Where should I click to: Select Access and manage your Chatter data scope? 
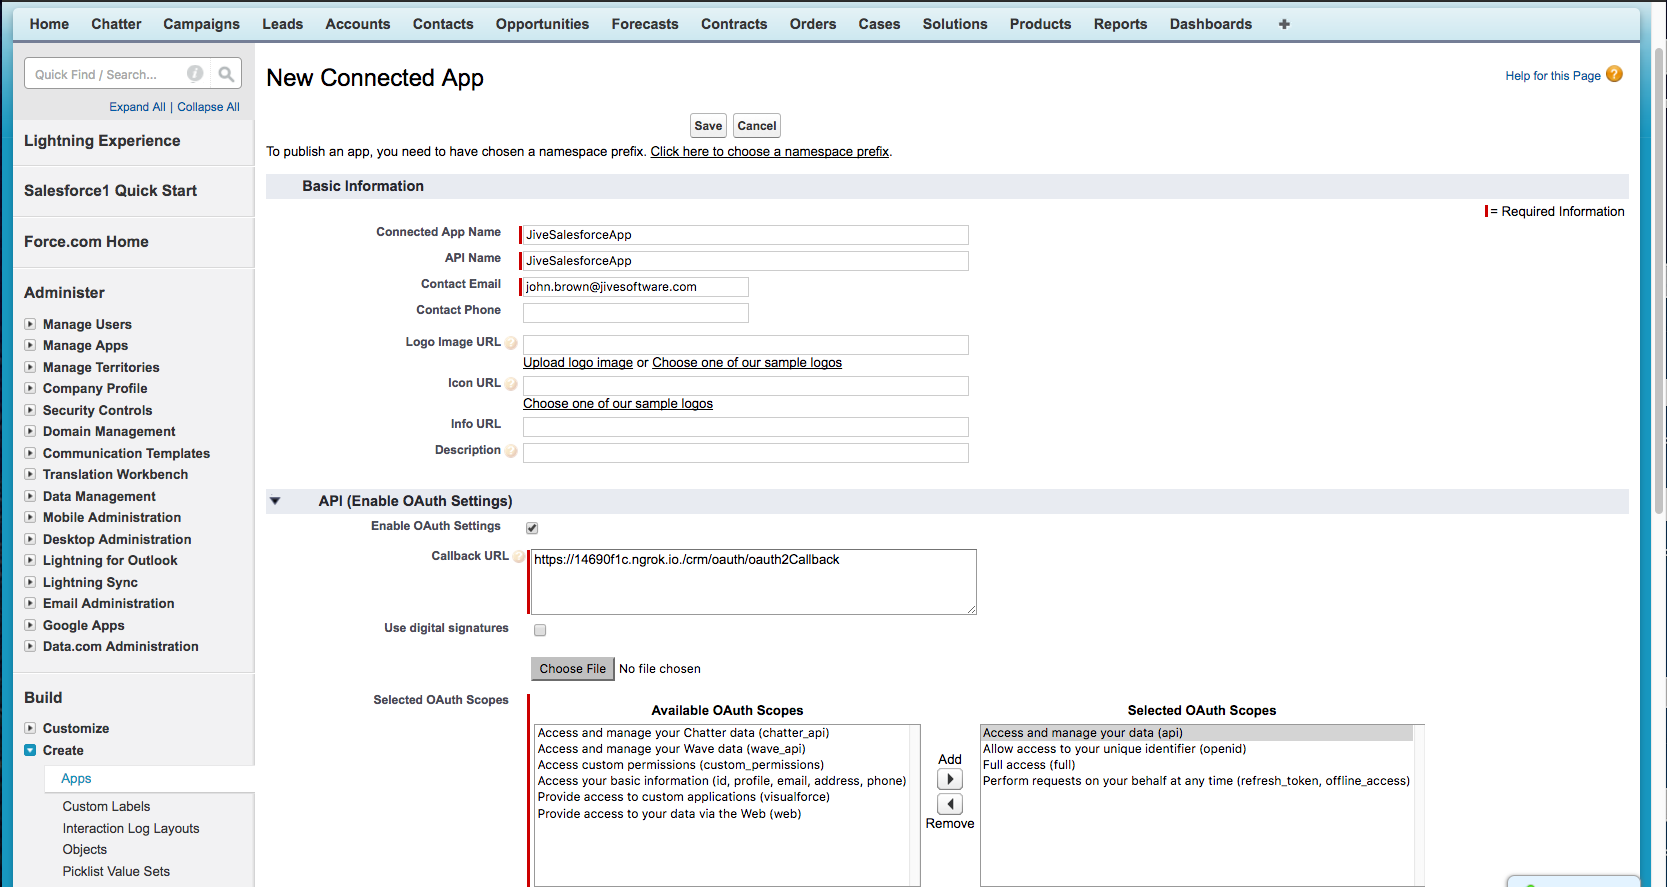click(684, 733)
